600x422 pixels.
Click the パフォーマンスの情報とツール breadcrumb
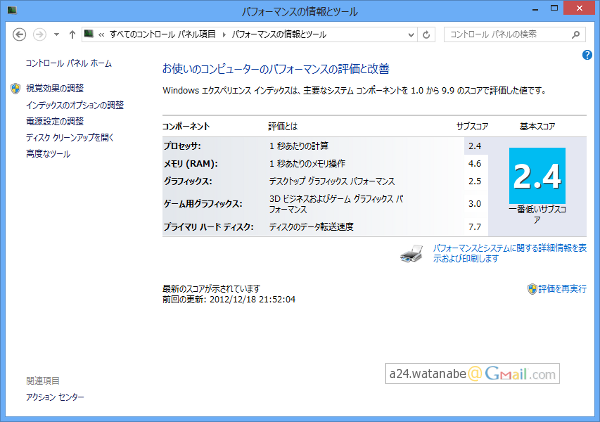[279, 34]
